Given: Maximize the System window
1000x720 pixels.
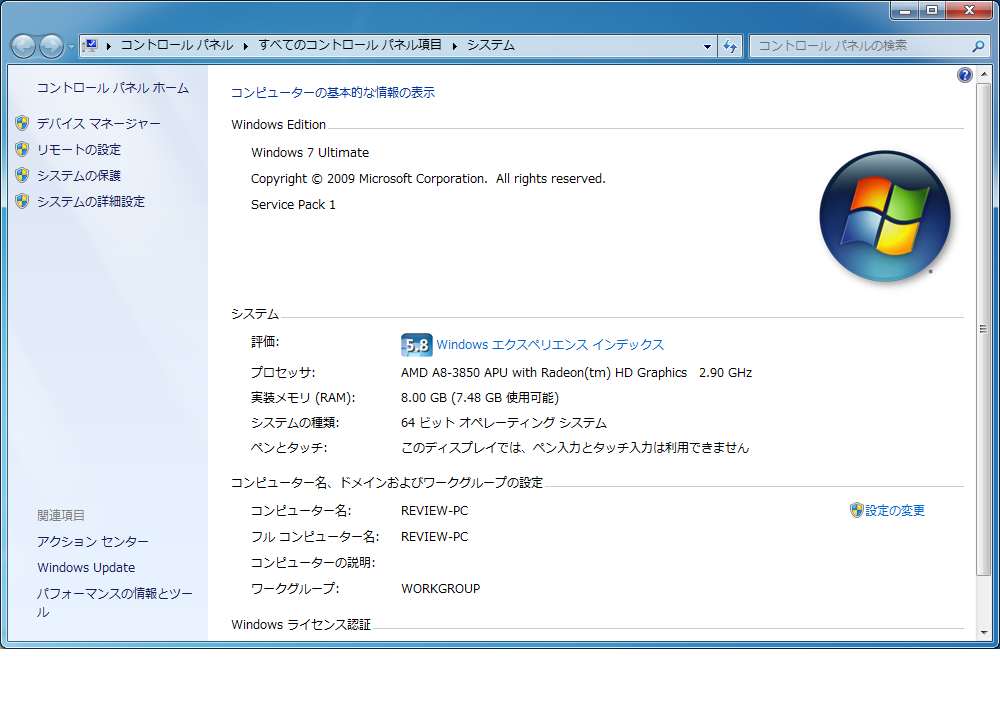Looking at the screenshot, I should [x=932, y=10].
